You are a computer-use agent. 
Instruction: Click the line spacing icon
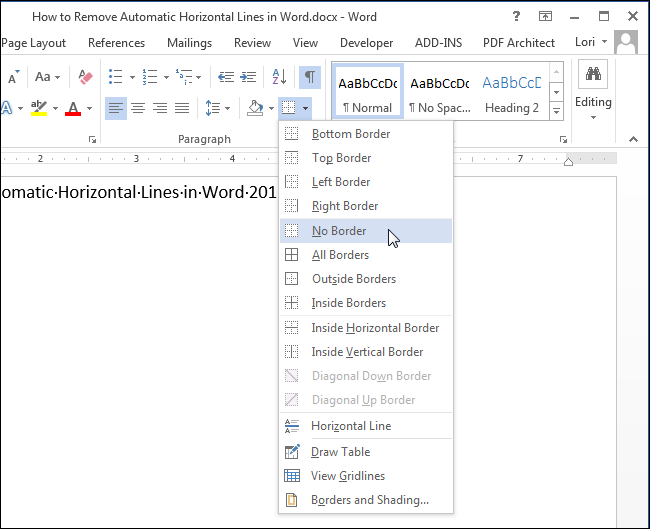(x=213, y=108)
